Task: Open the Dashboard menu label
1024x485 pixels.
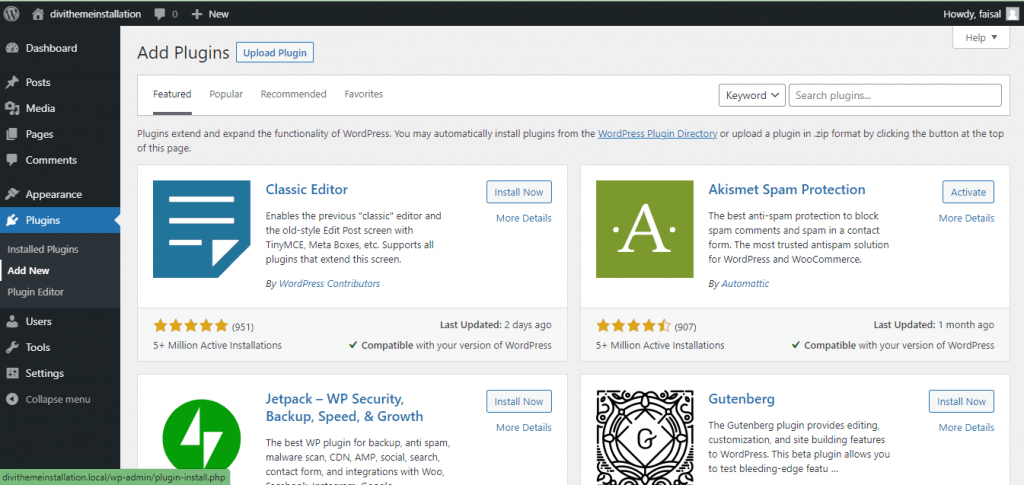Action: 52,48
